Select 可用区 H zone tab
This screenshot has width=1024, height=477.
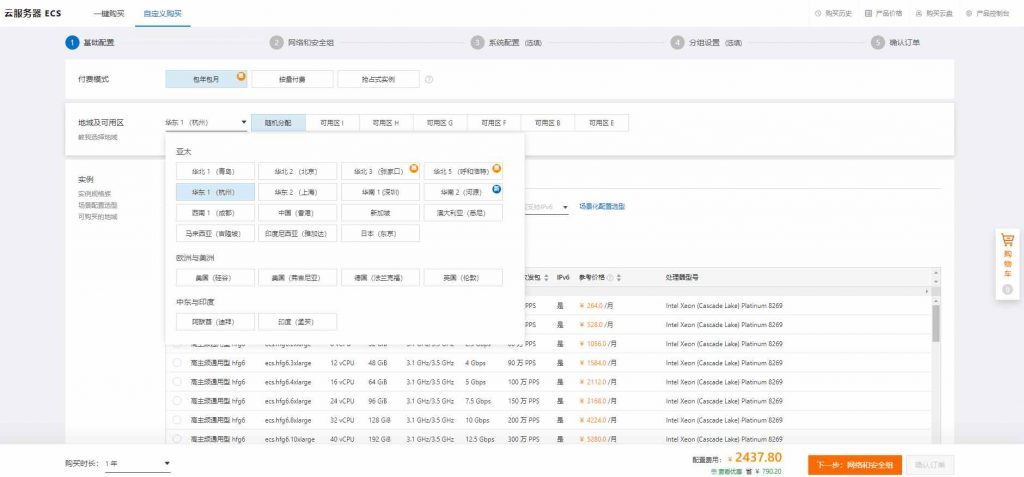click(x=387, y=123)
